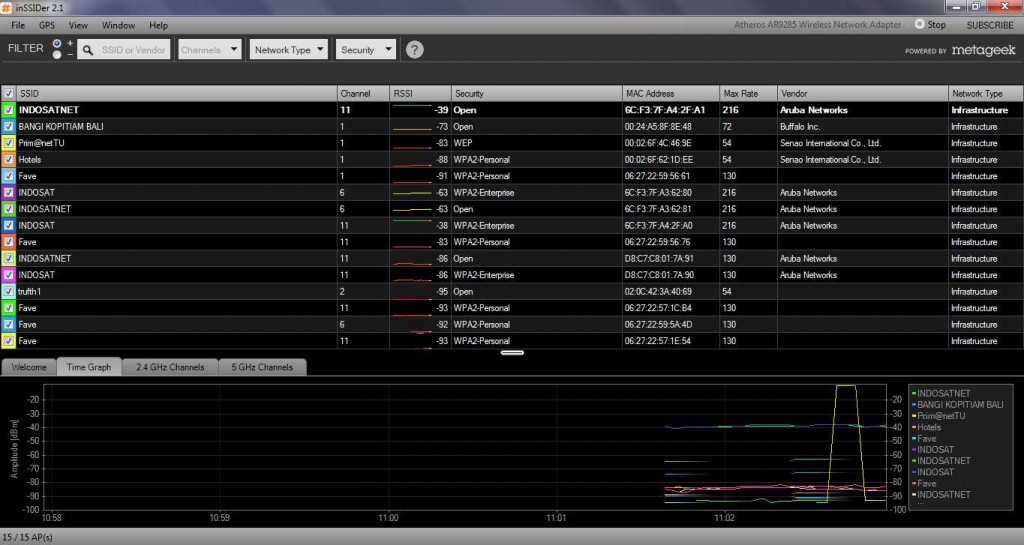1024x545 pixels.
Task: Click the SUBSCRIBE link
Action: 989,25
